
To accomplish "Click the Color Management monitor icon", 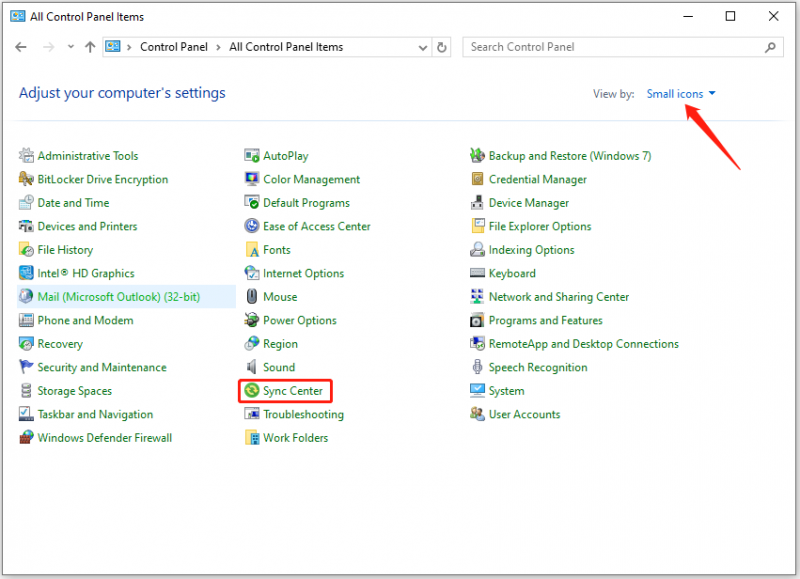I will tap(252, 179).
